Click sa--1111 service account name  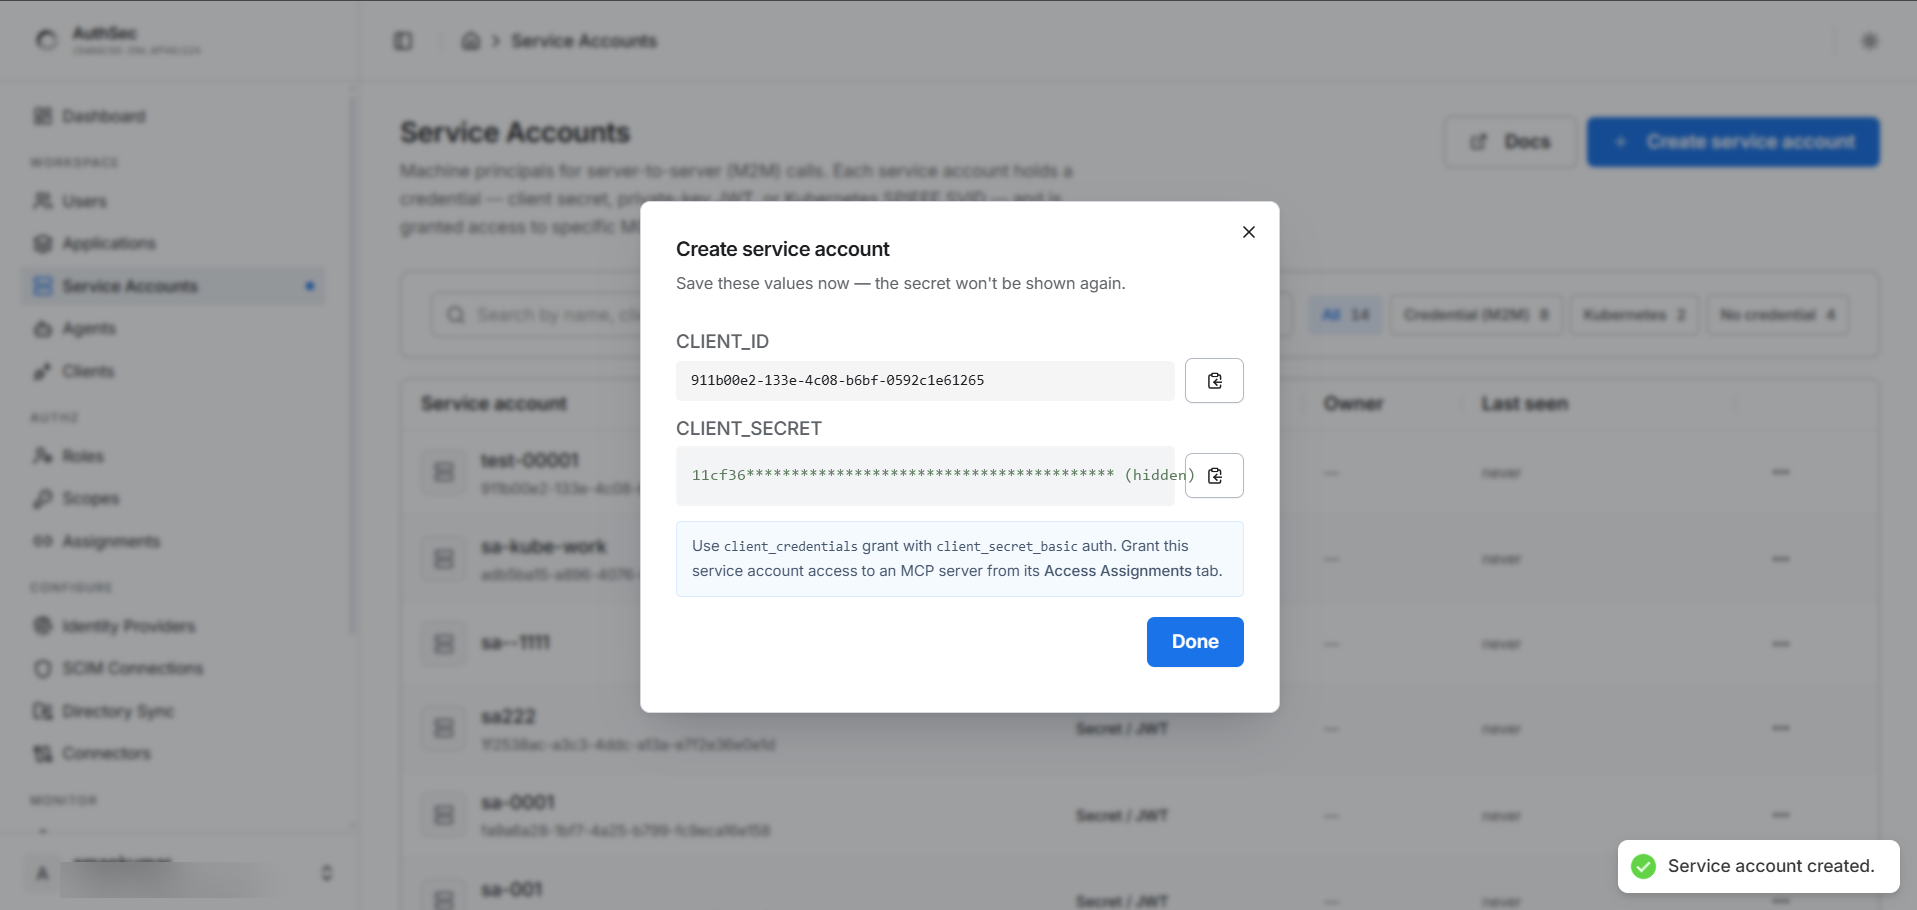pyautogui.click(x=516, y=642)
